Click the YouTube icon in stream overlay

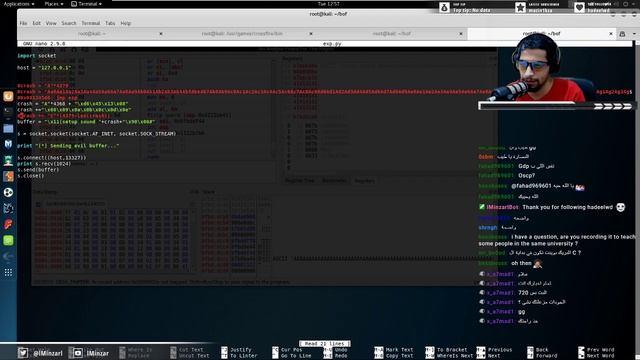tap(78, 353)
